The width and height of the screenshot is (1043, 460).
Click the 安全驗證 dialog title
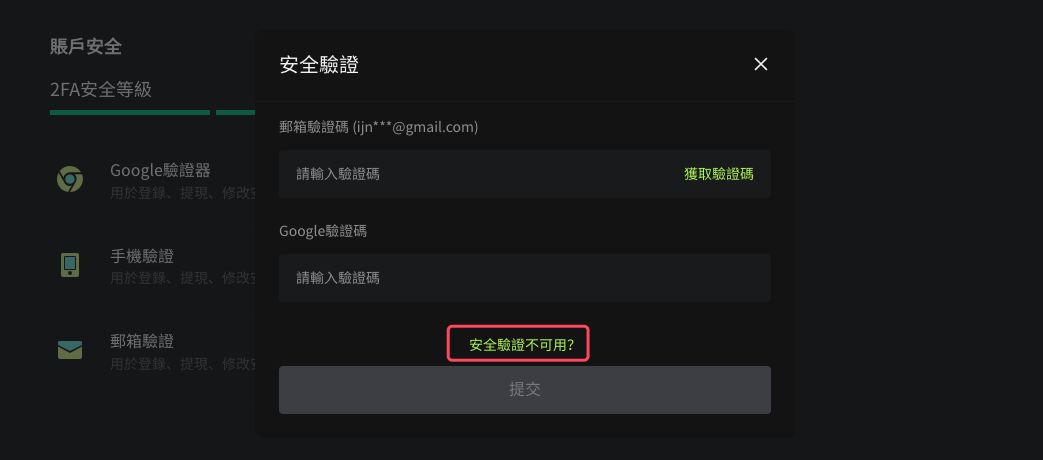pyautogui.click(x=319, y=65)
